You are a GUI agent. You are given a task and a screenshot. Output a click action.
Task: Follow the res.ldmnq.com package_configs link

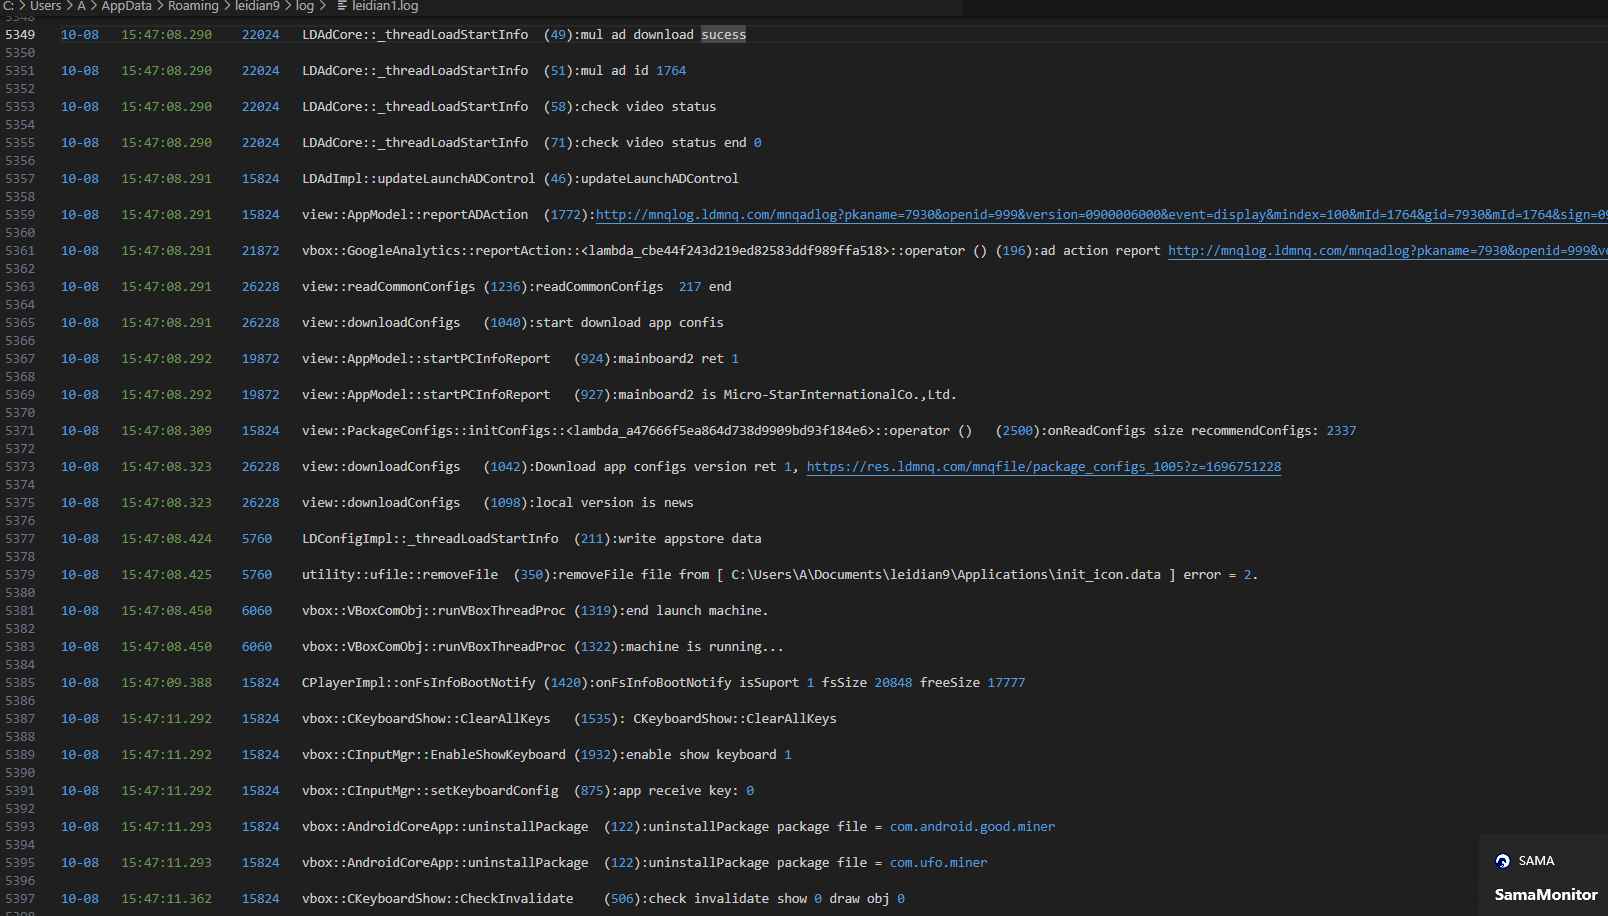1043,467
